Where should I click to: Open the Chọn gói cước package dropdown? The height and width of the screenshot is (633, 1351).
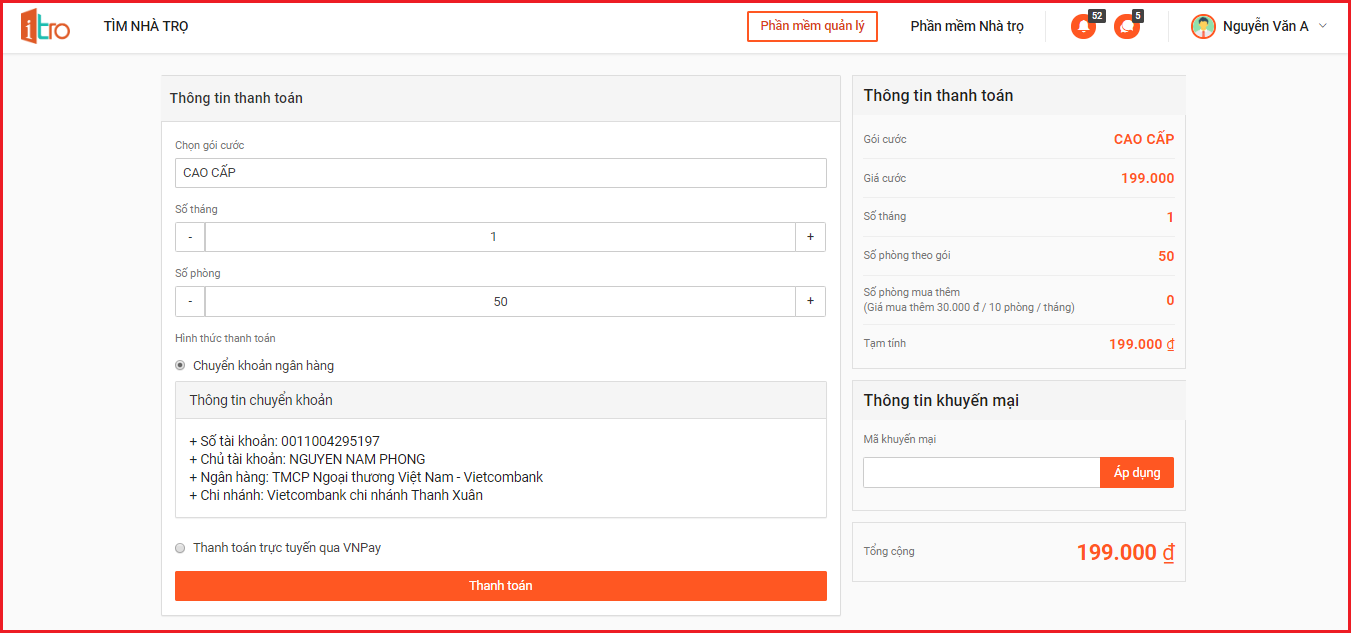point(500,173)
